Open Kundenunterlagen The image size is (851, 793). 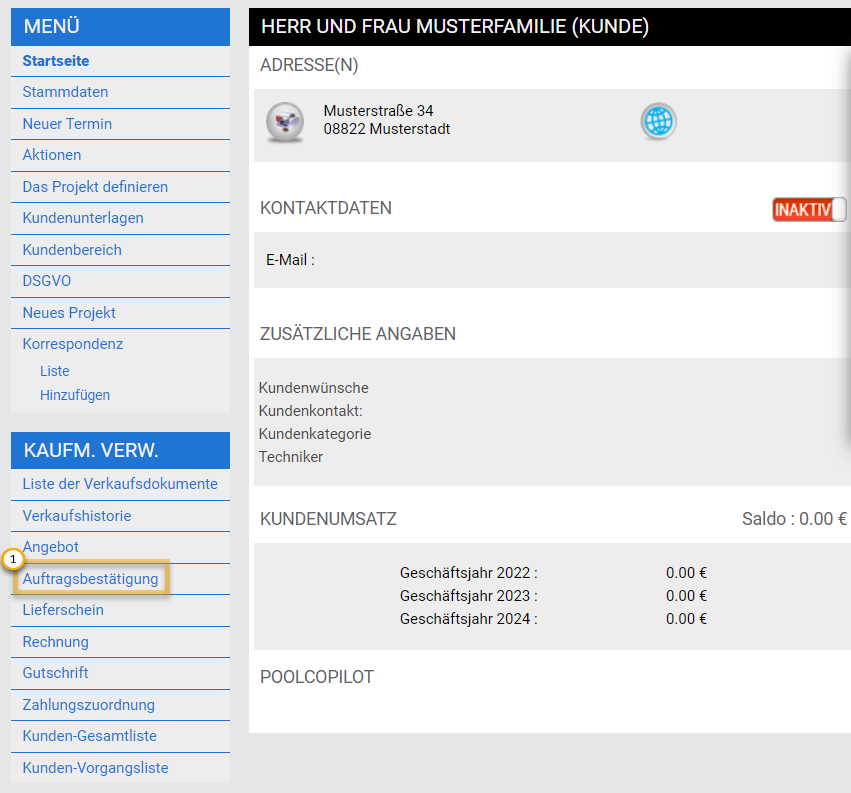83,218
